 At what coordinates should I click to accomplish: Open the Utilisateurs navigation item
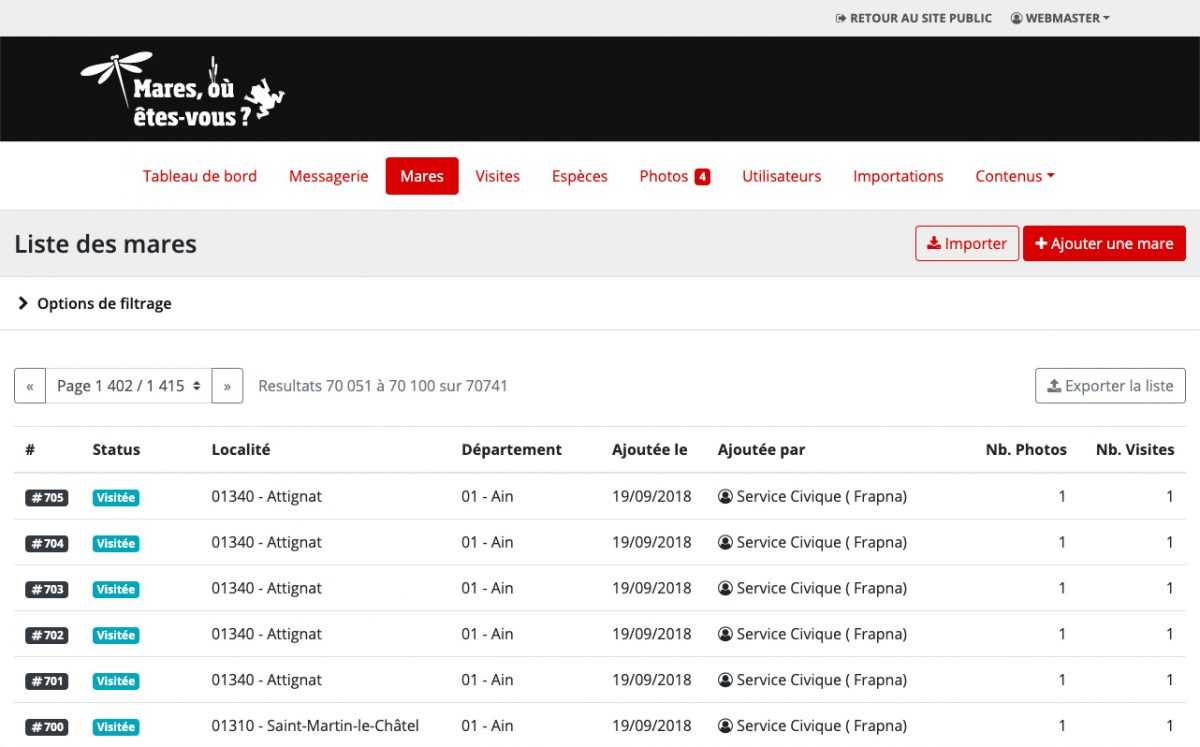781,176
